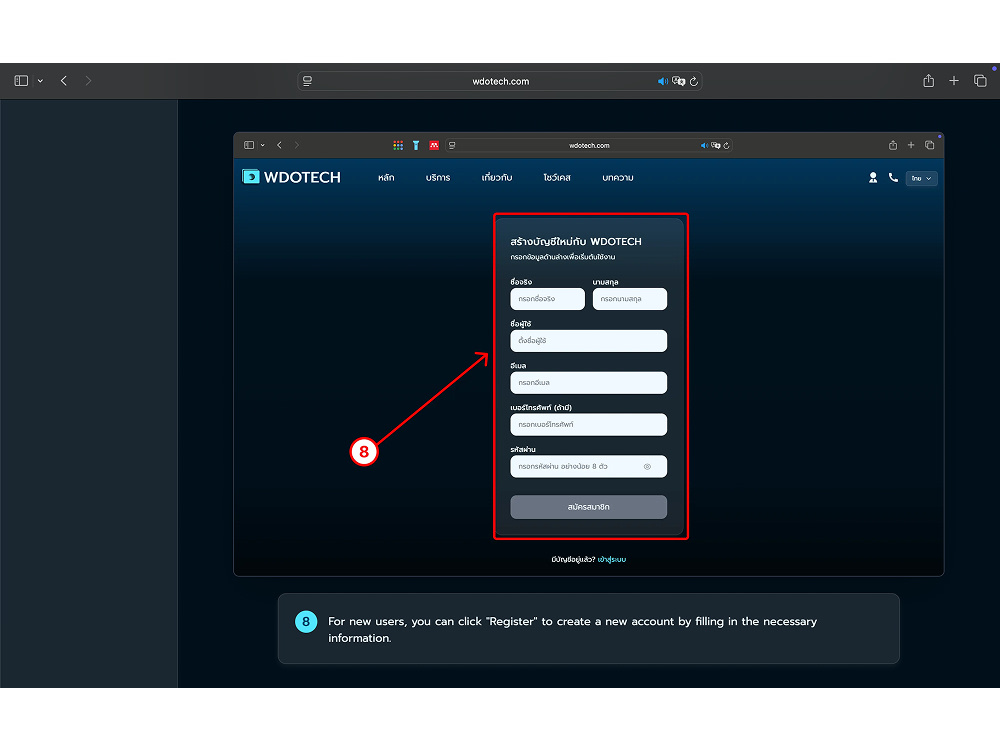This screenshot has width=1000, height=750.
Task: Focus the นามสกุล last name field
Action: coord(629,298)
